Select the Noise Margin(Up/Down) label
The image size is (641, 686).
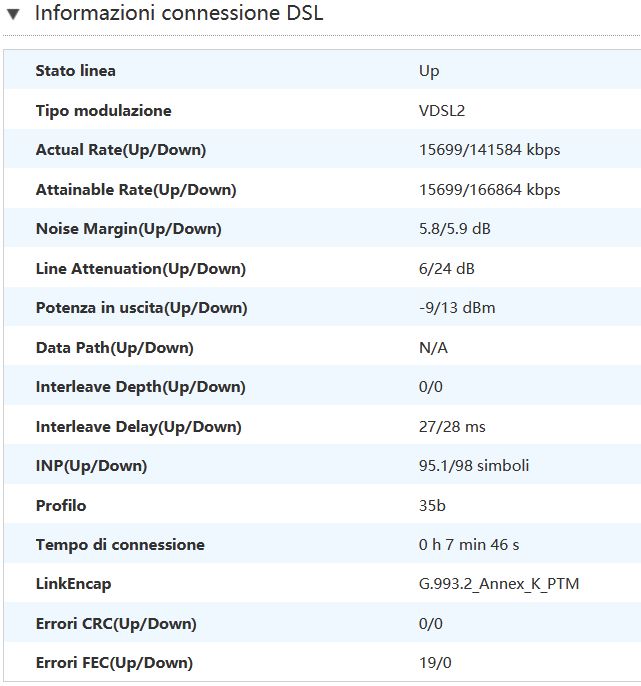(128, 229)
